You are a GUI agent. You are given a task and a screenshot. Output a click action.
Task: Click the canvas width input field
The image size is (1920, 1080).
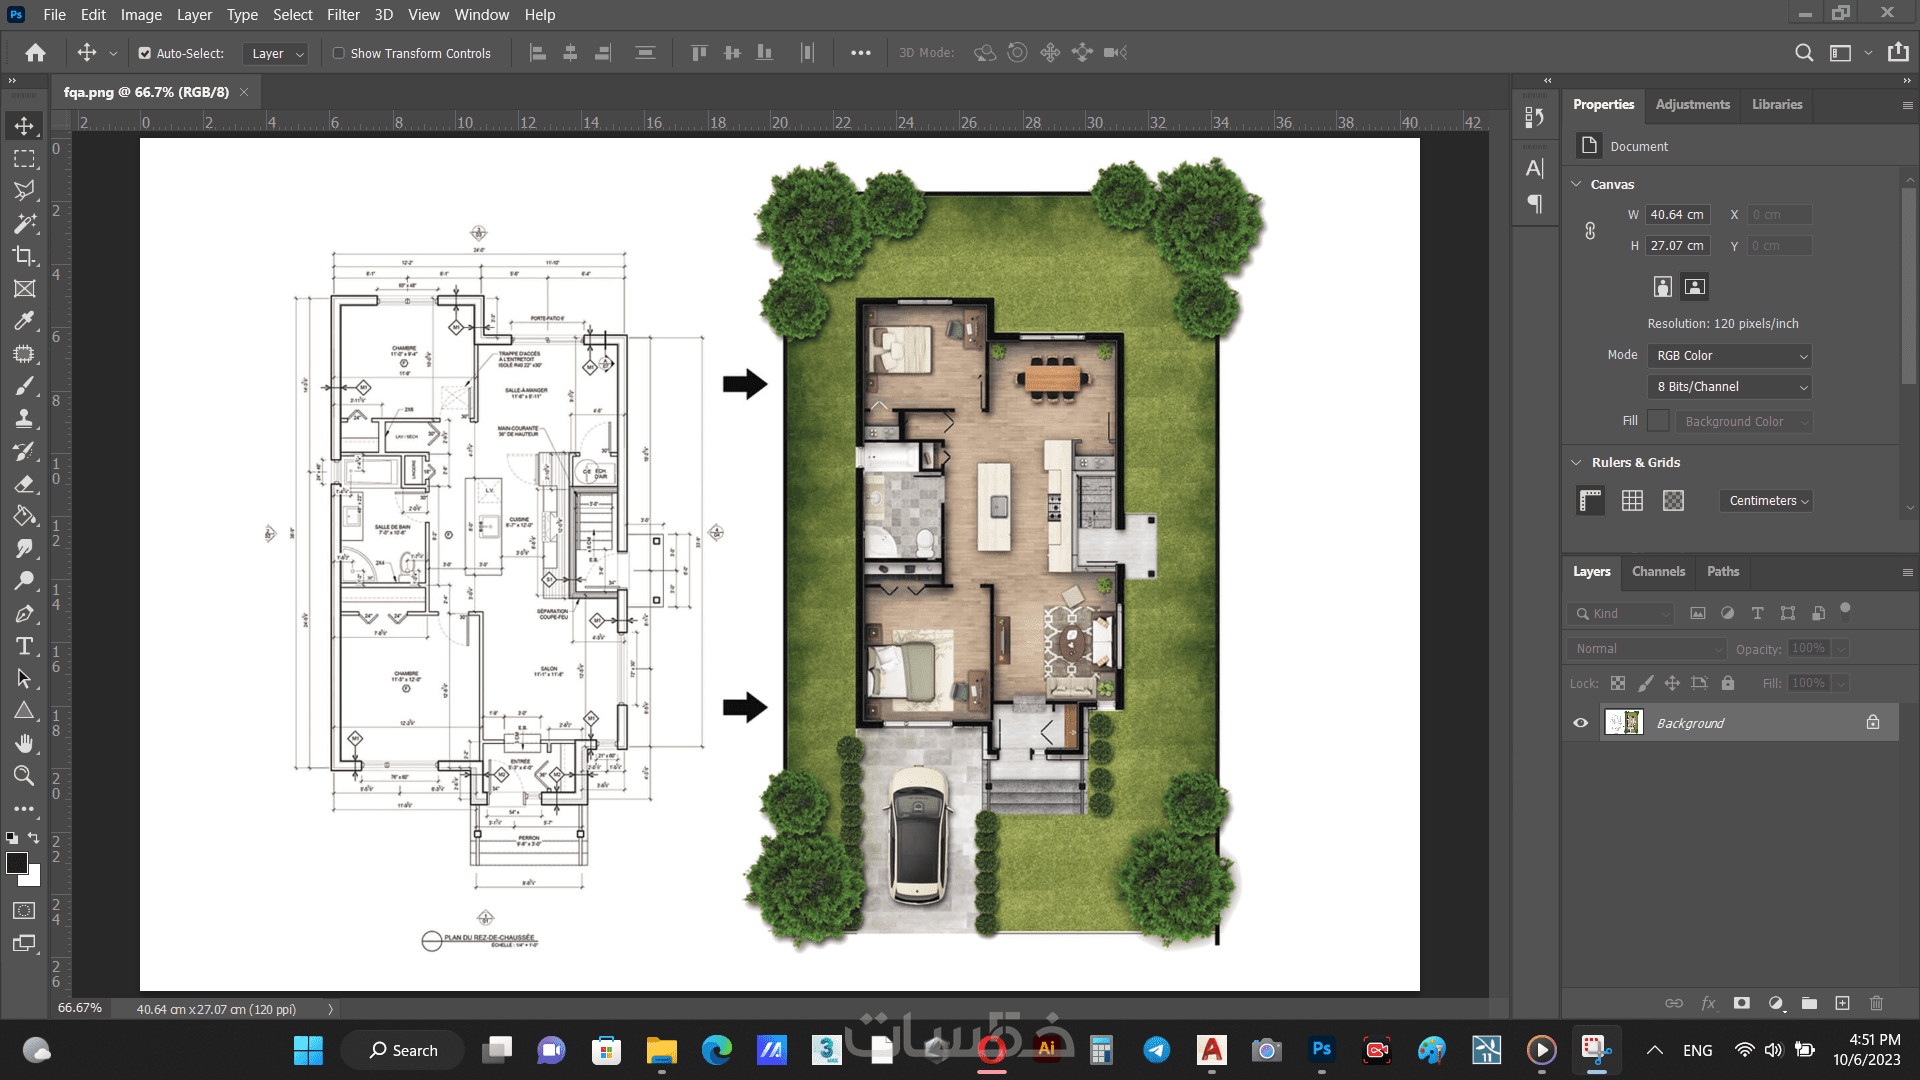click(1677, 215)
